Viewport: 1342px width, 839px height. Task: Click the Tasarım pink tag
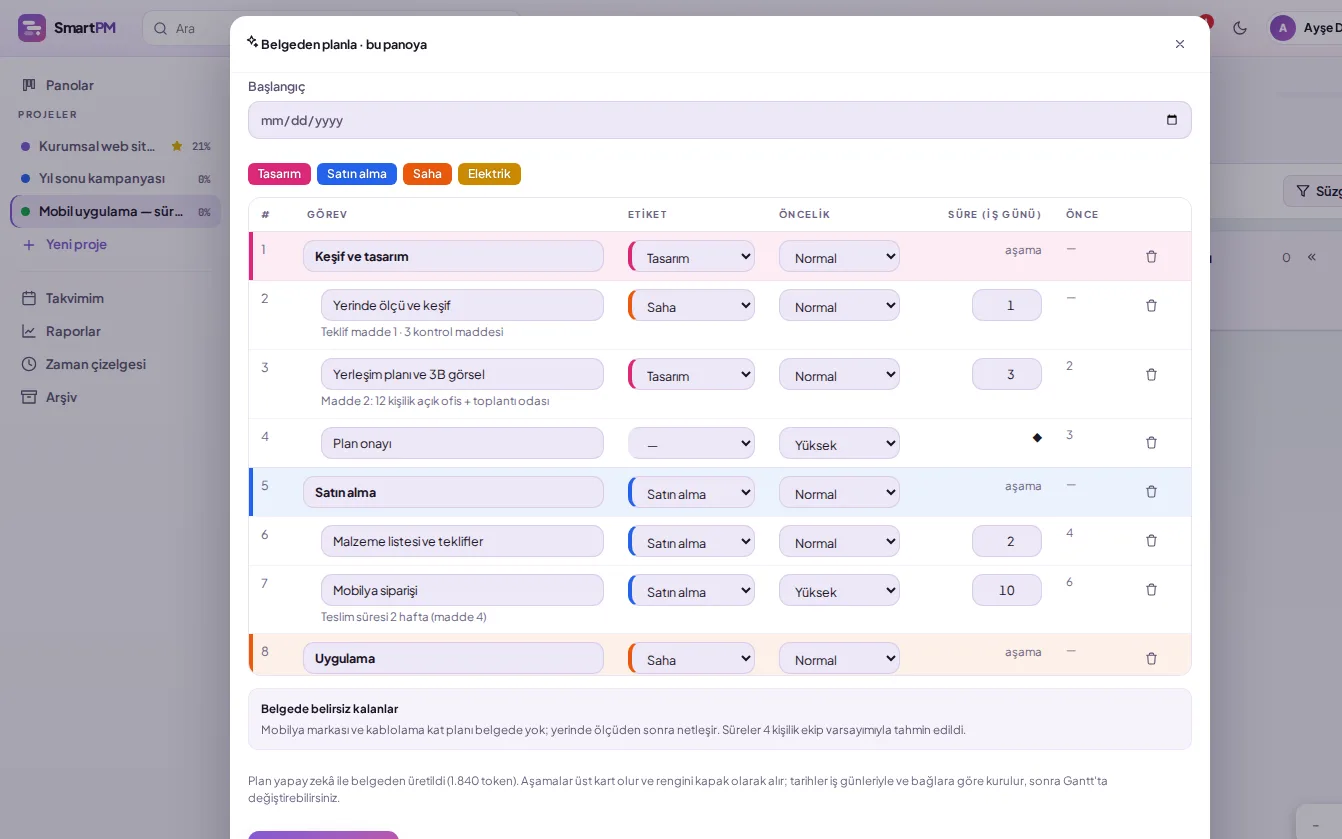(x=279, y=174)
